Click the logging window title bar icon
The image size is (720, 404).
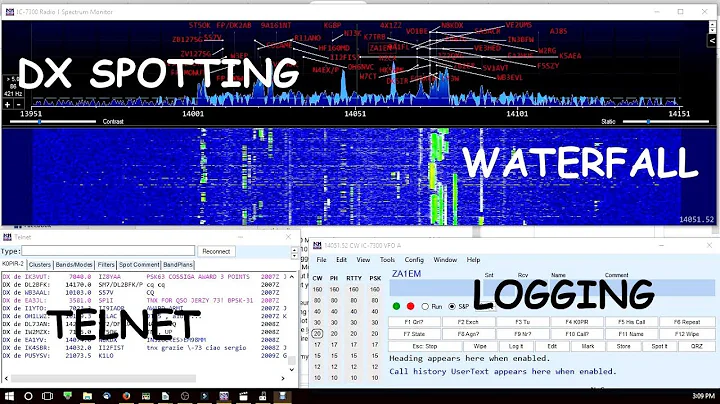tap(317, 246)
